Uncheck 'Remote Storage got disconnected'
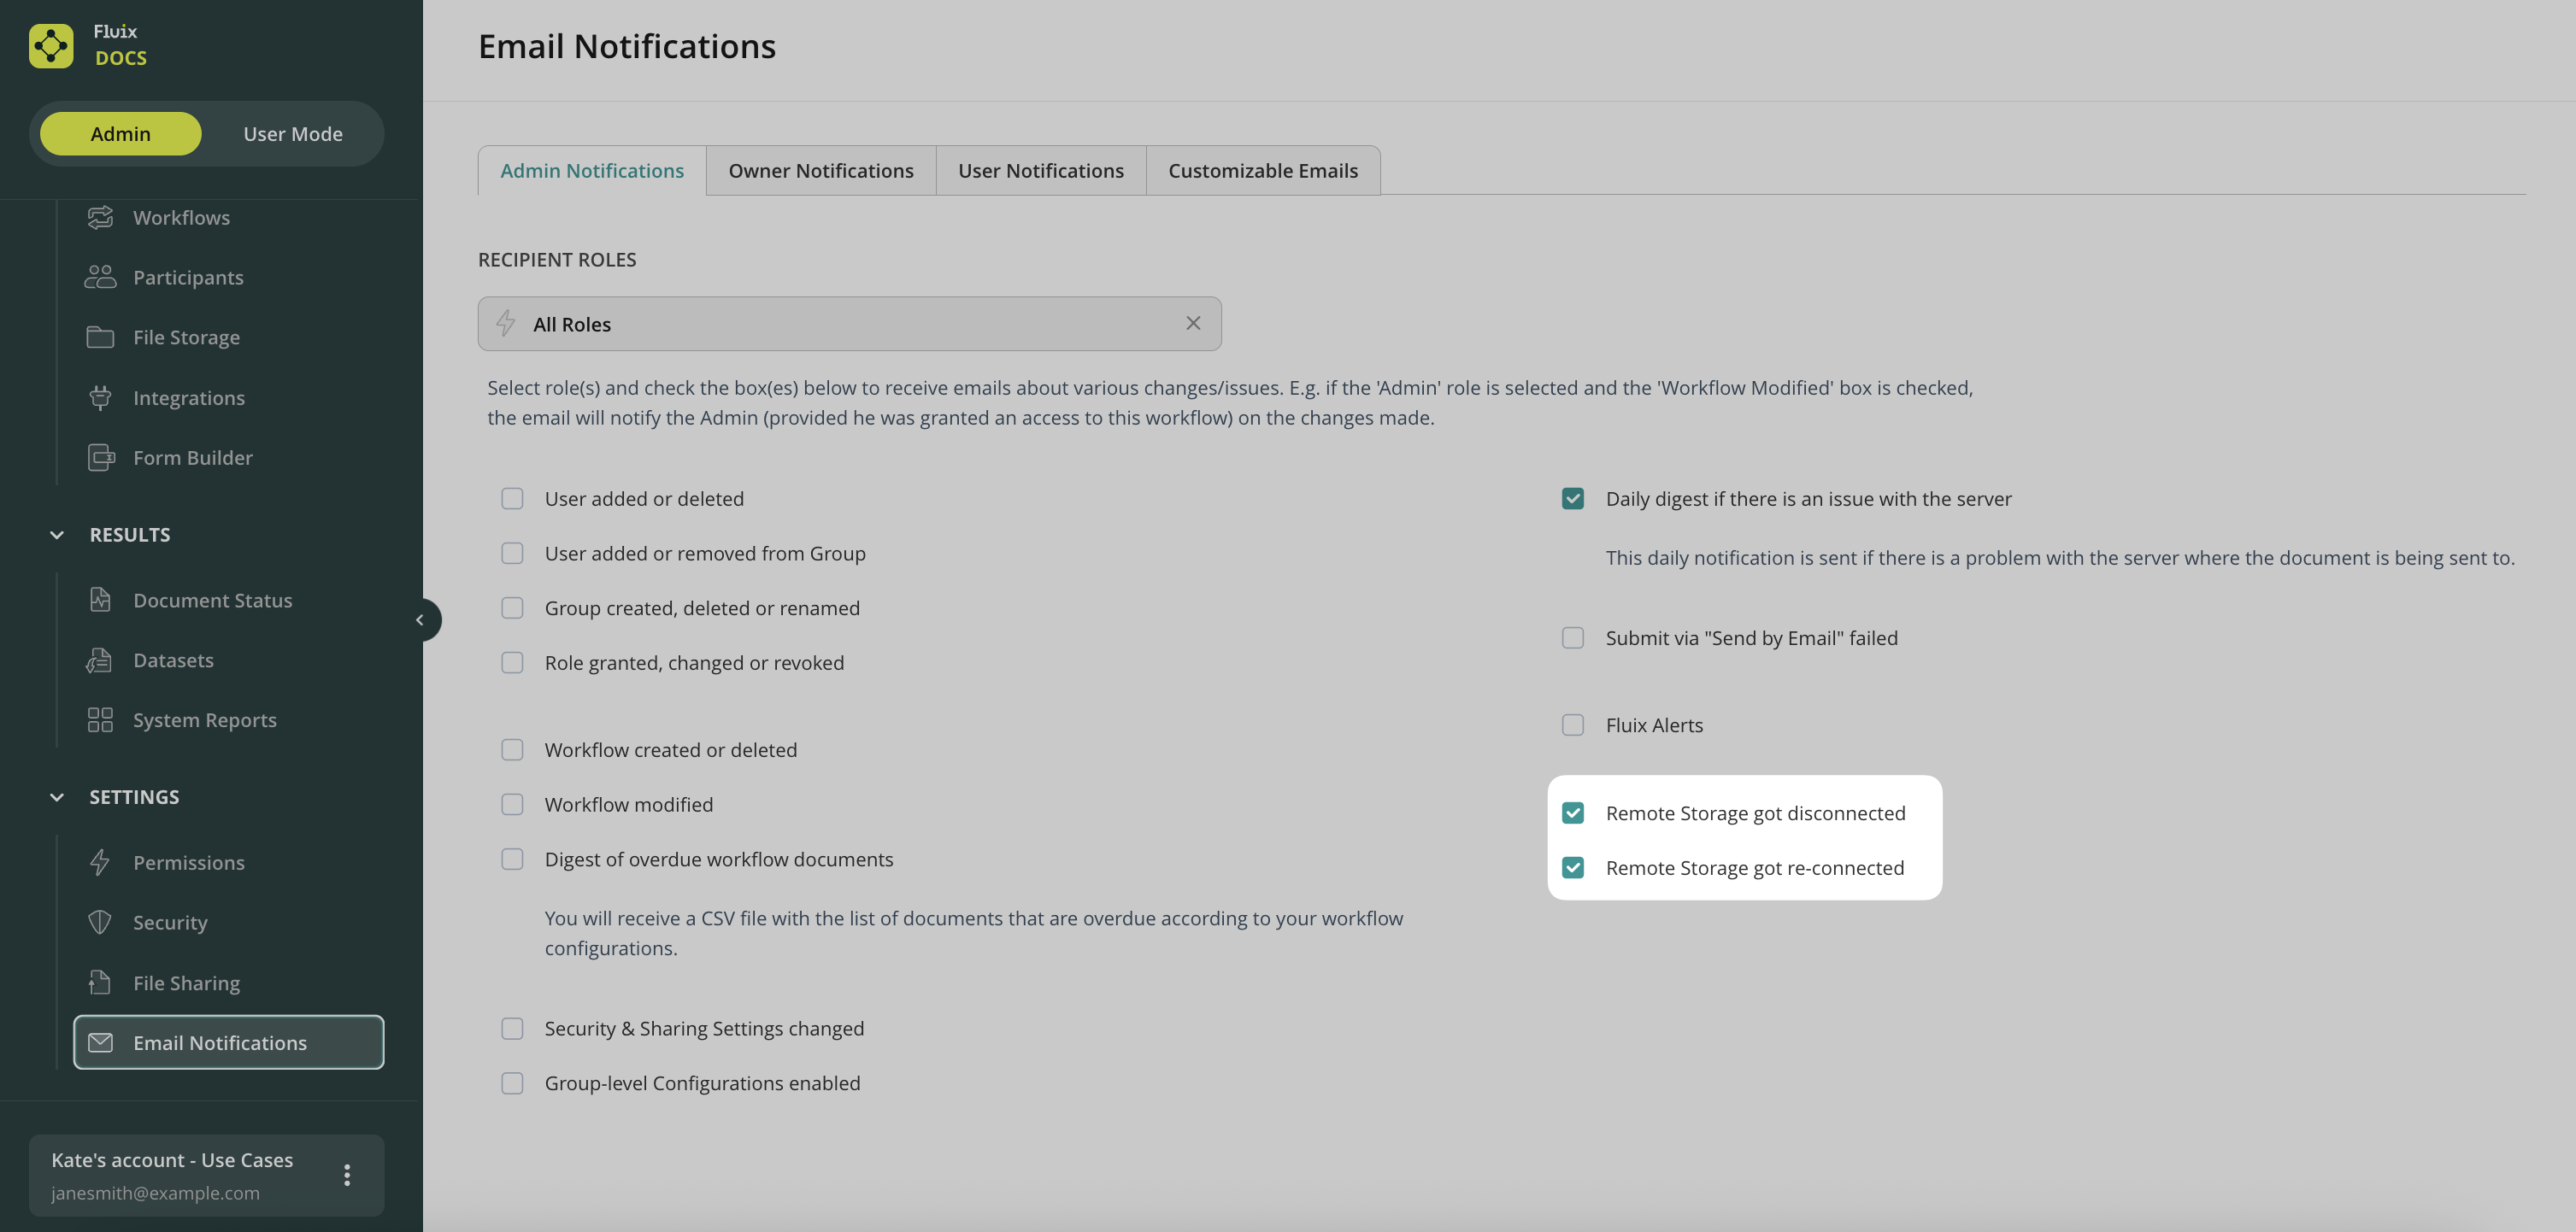Image resolution: width=2576 pixels, height=1232 pixels. (1572, 813)
